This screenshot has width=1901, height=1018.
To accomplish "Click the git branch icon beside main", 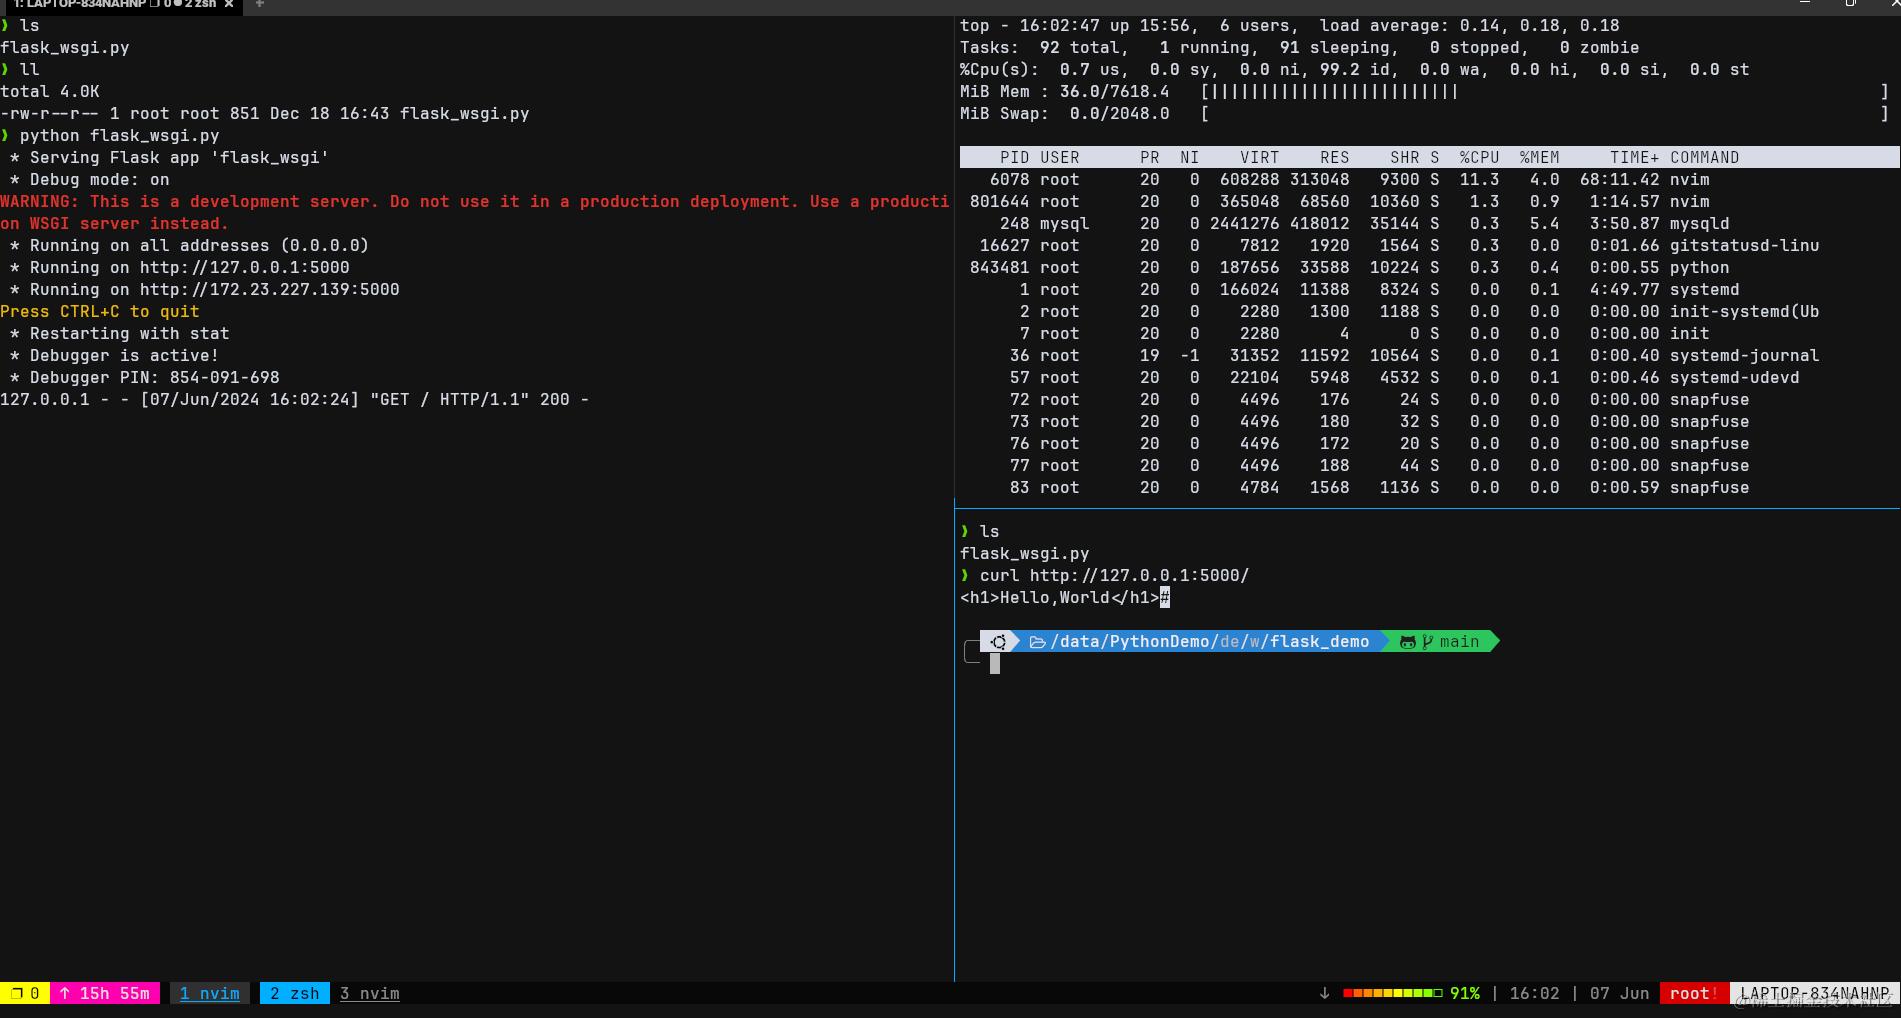I will tap(1427, 642).
